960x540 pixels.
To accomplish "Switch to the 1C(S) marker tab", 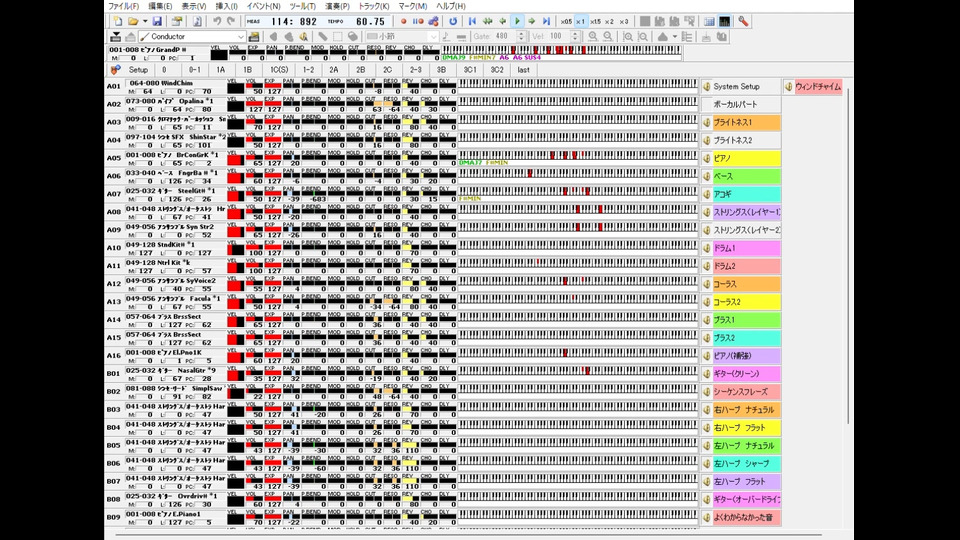I will pos(279,70).
